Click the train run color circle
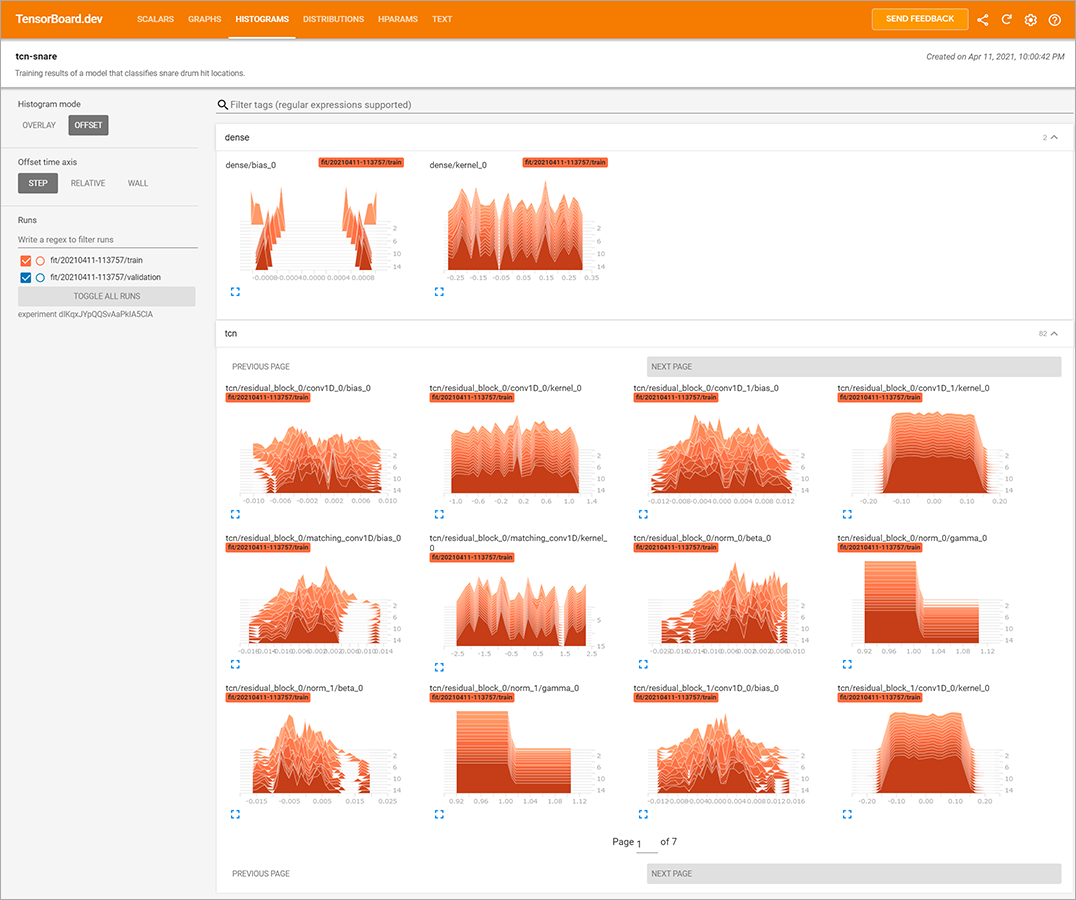Image resolution: width=1076 pixels, height=900 pixels. click(41, 260)
